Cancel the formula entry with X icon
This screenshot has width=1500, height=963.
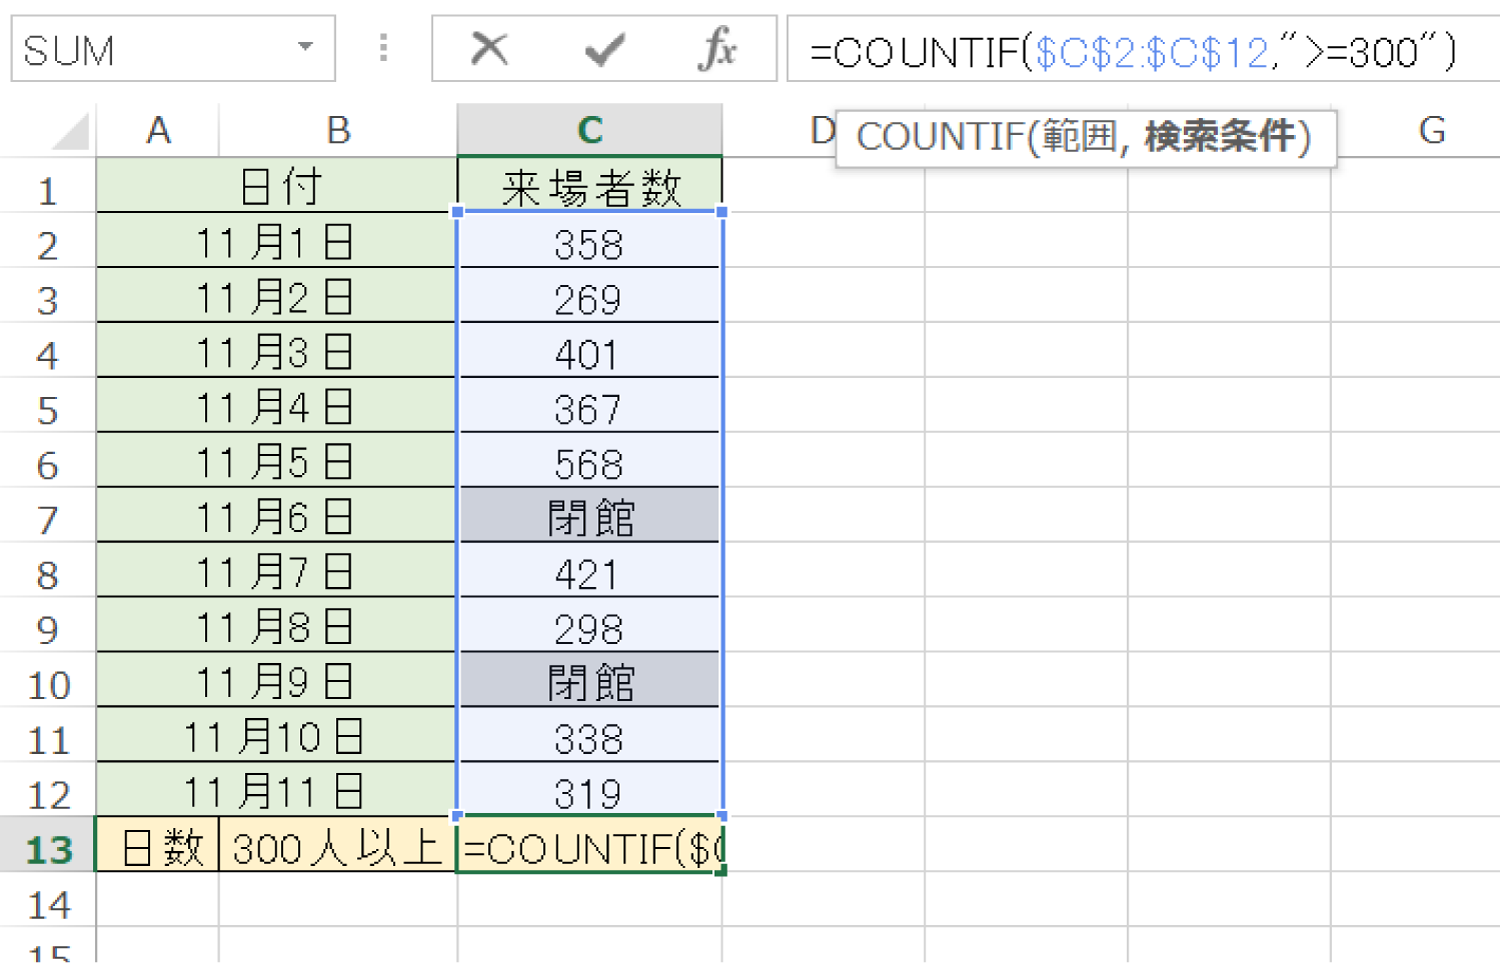coord(489,48)
